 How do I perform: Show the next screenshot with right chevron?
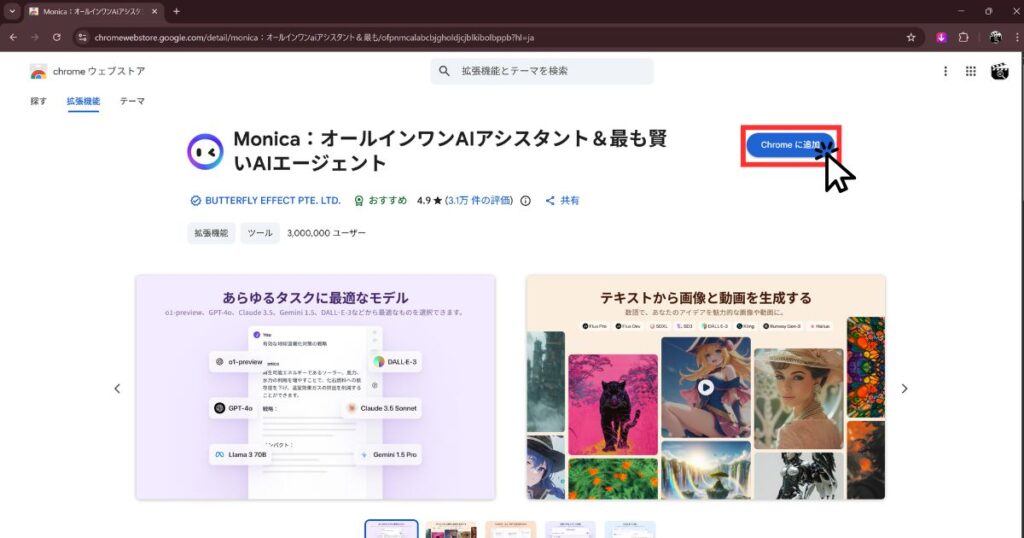click(904, 388)
